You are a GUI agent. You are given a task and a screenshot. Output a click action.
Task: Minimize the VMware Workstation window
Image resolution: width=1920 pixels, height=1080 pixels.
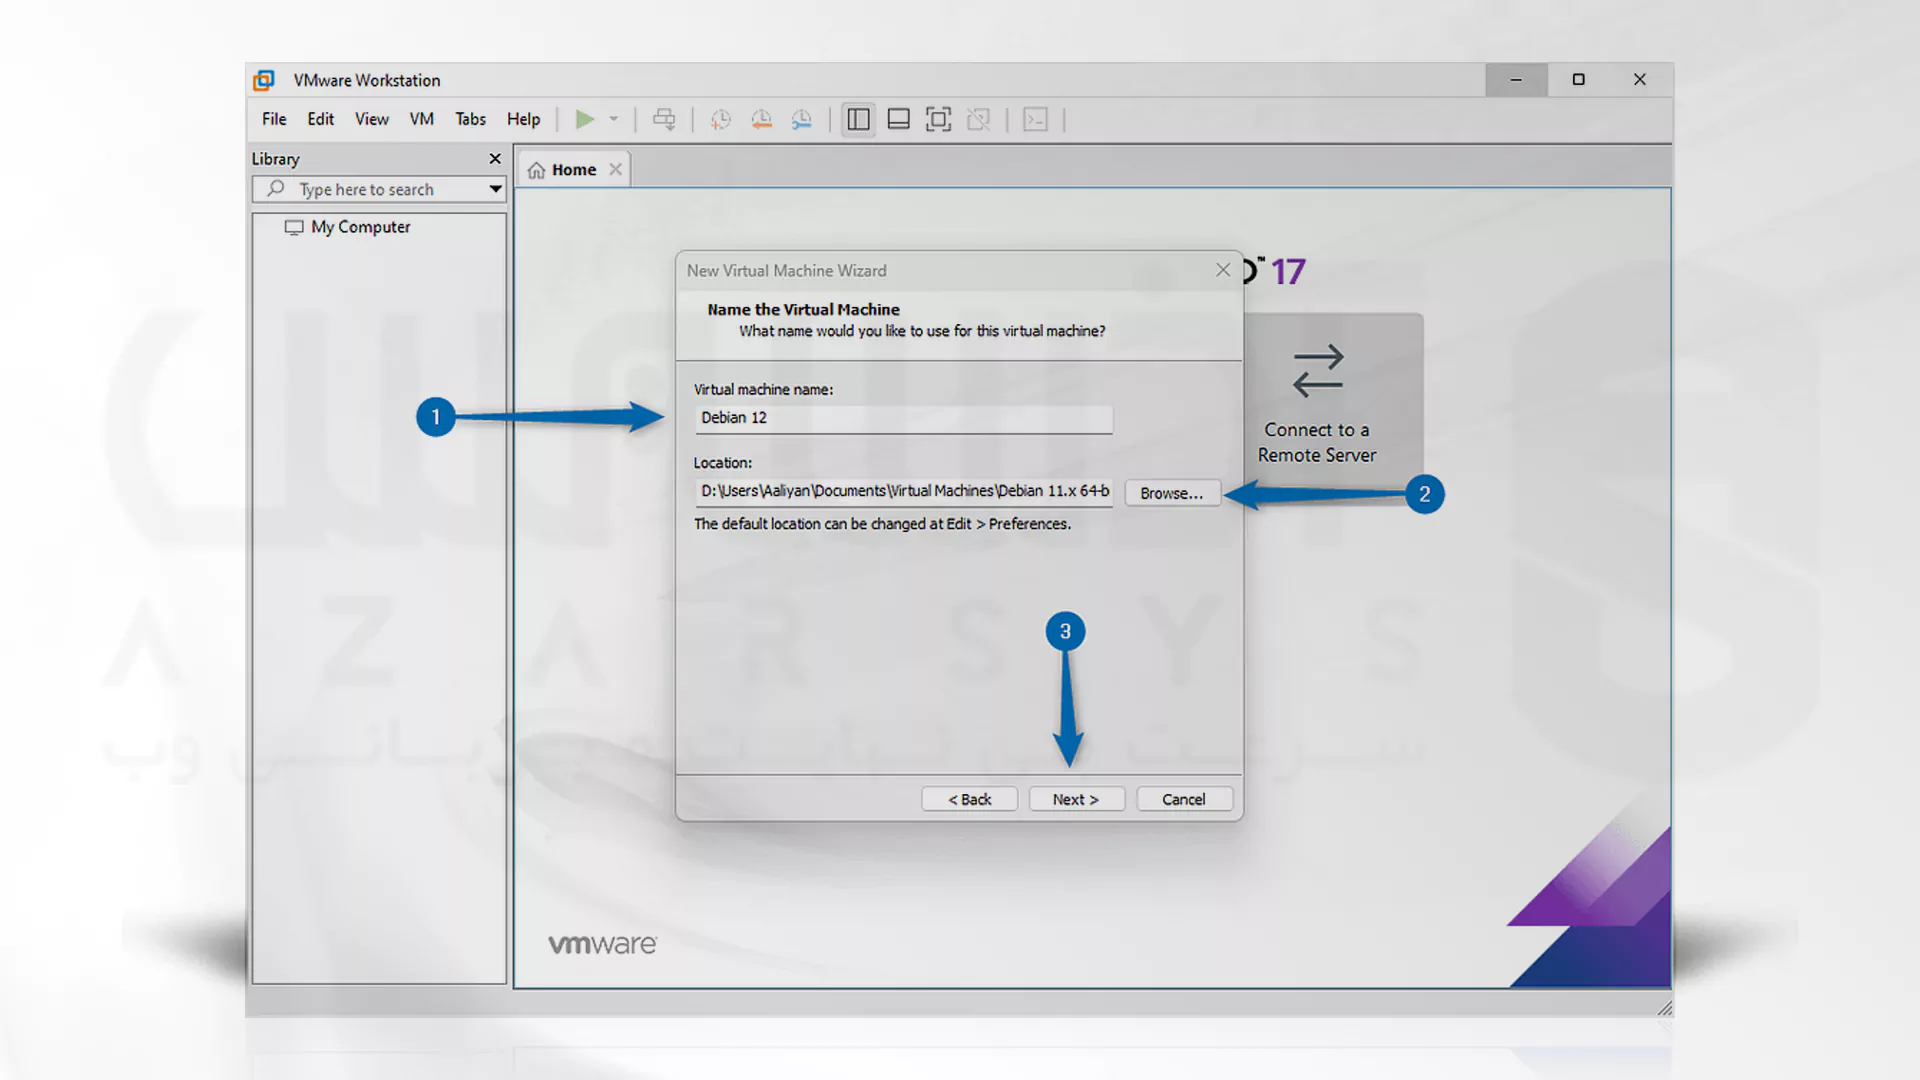(x=1516, y=80)
